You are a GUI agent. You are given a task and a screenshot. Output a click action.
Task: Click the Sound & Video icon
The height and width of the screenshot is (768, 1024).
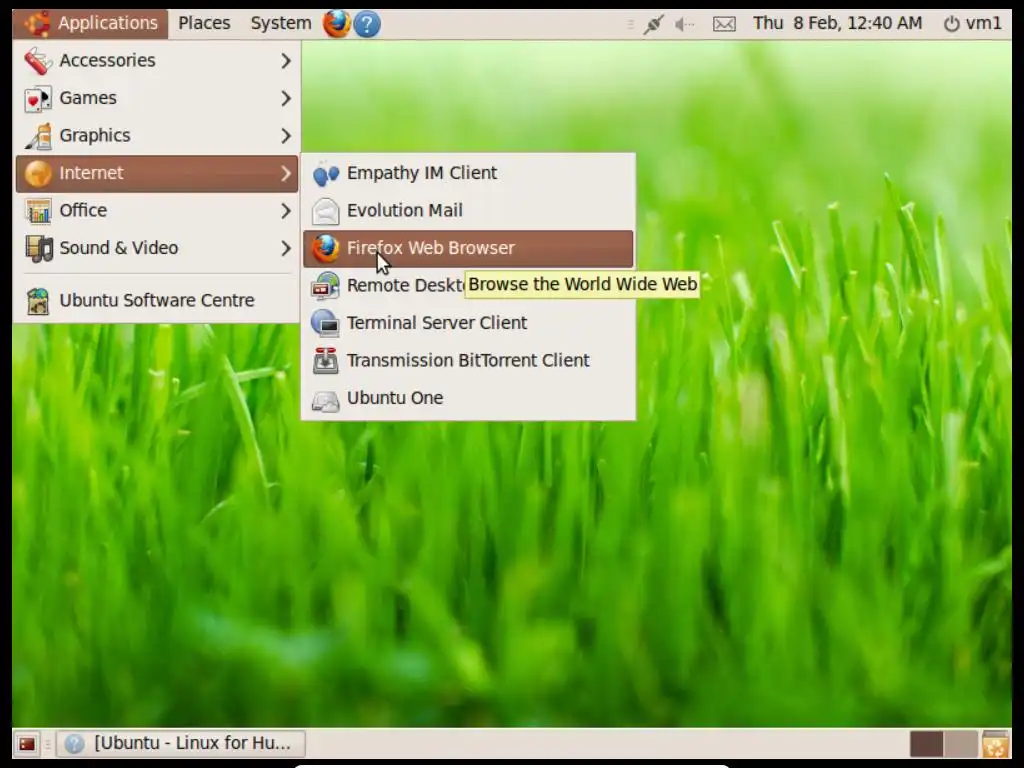(x=38, y=249)
